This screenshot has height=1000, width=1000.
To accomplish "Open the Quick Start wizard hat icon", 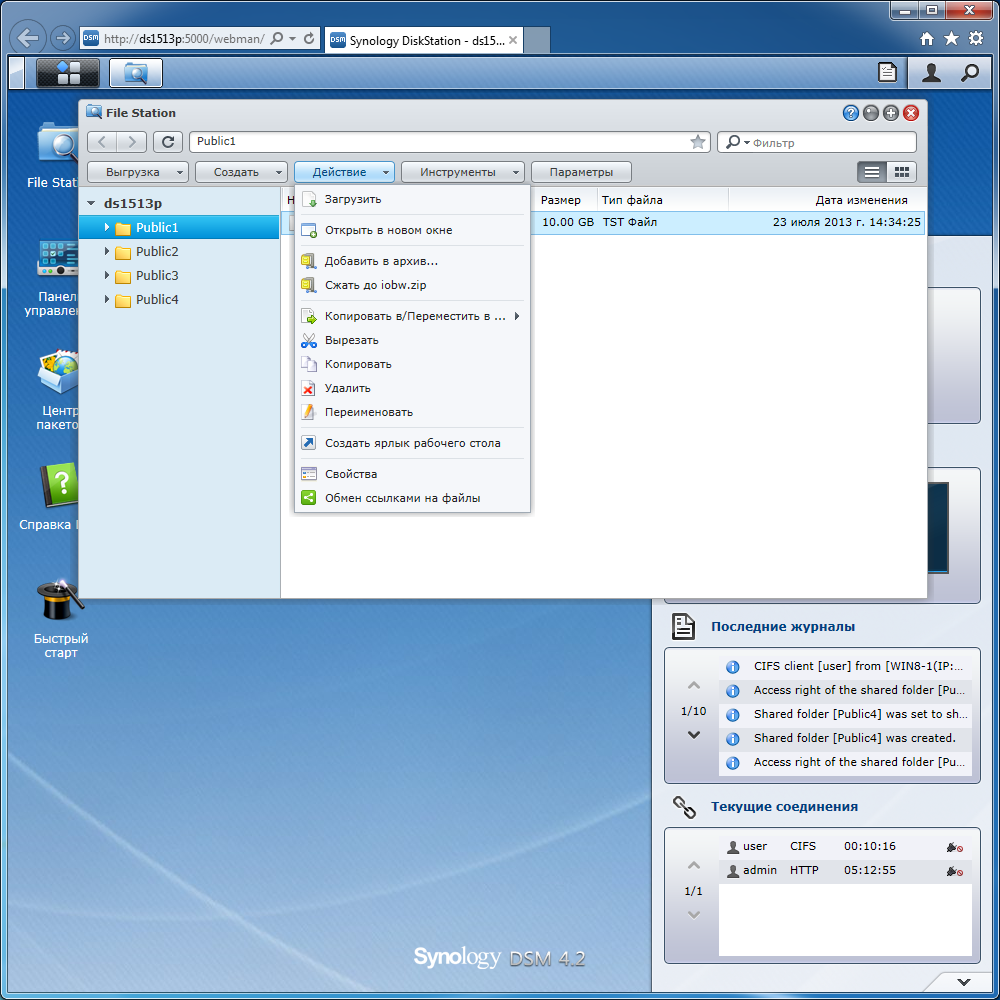I will tap(60, 601).
